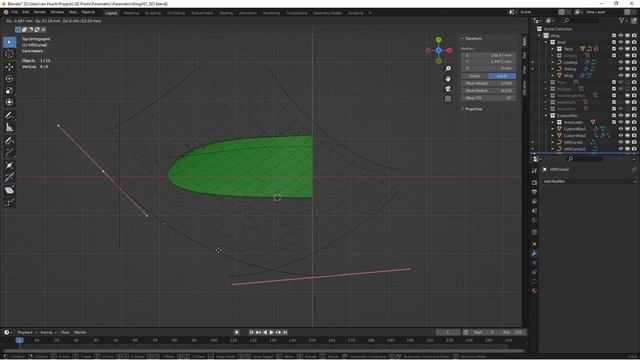The width and height of the screenshot is (640, 360).
Task: Switch to the Shading workspace tab
Action: tap(226, 13)
